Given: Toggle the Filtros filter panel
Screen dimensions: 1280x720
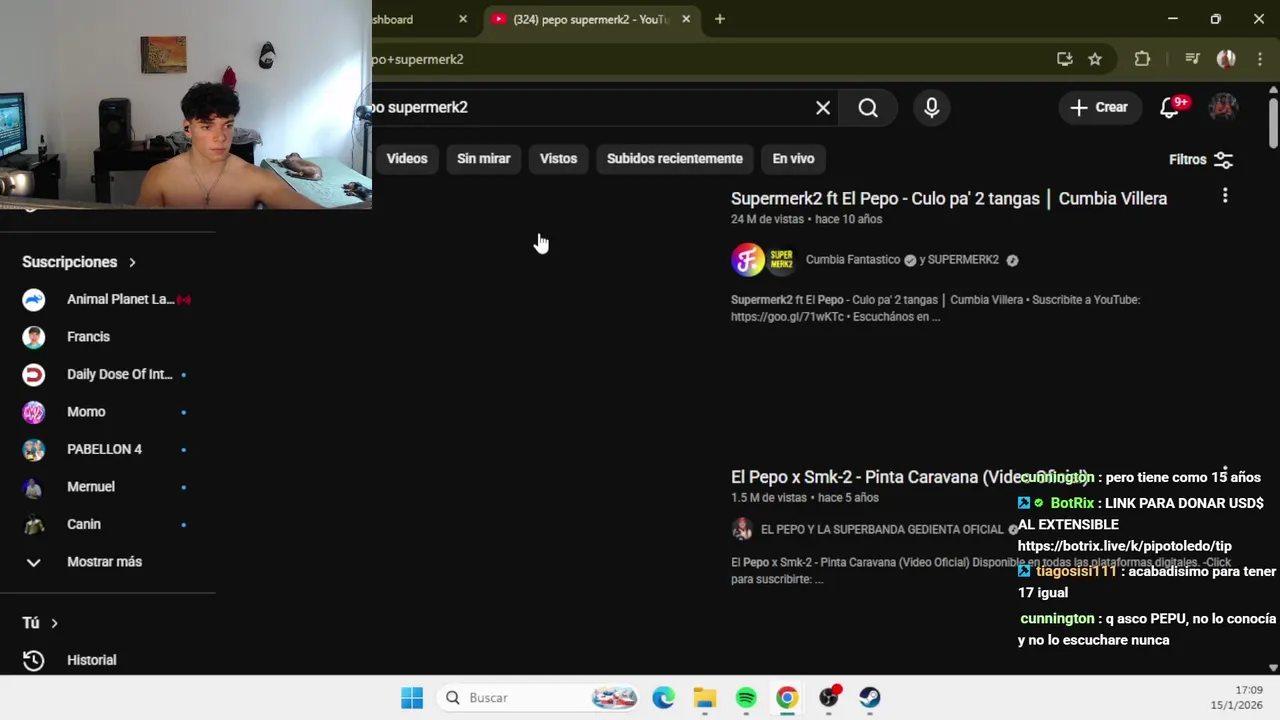Looking at the screenshot, I should [x=1201, y=160].
